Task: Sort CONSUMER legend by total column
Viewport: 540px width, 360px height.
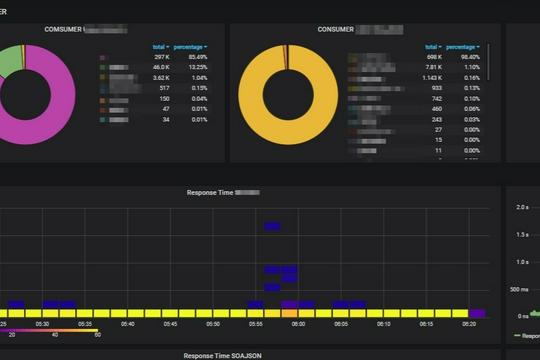Action: coord(433,47)
